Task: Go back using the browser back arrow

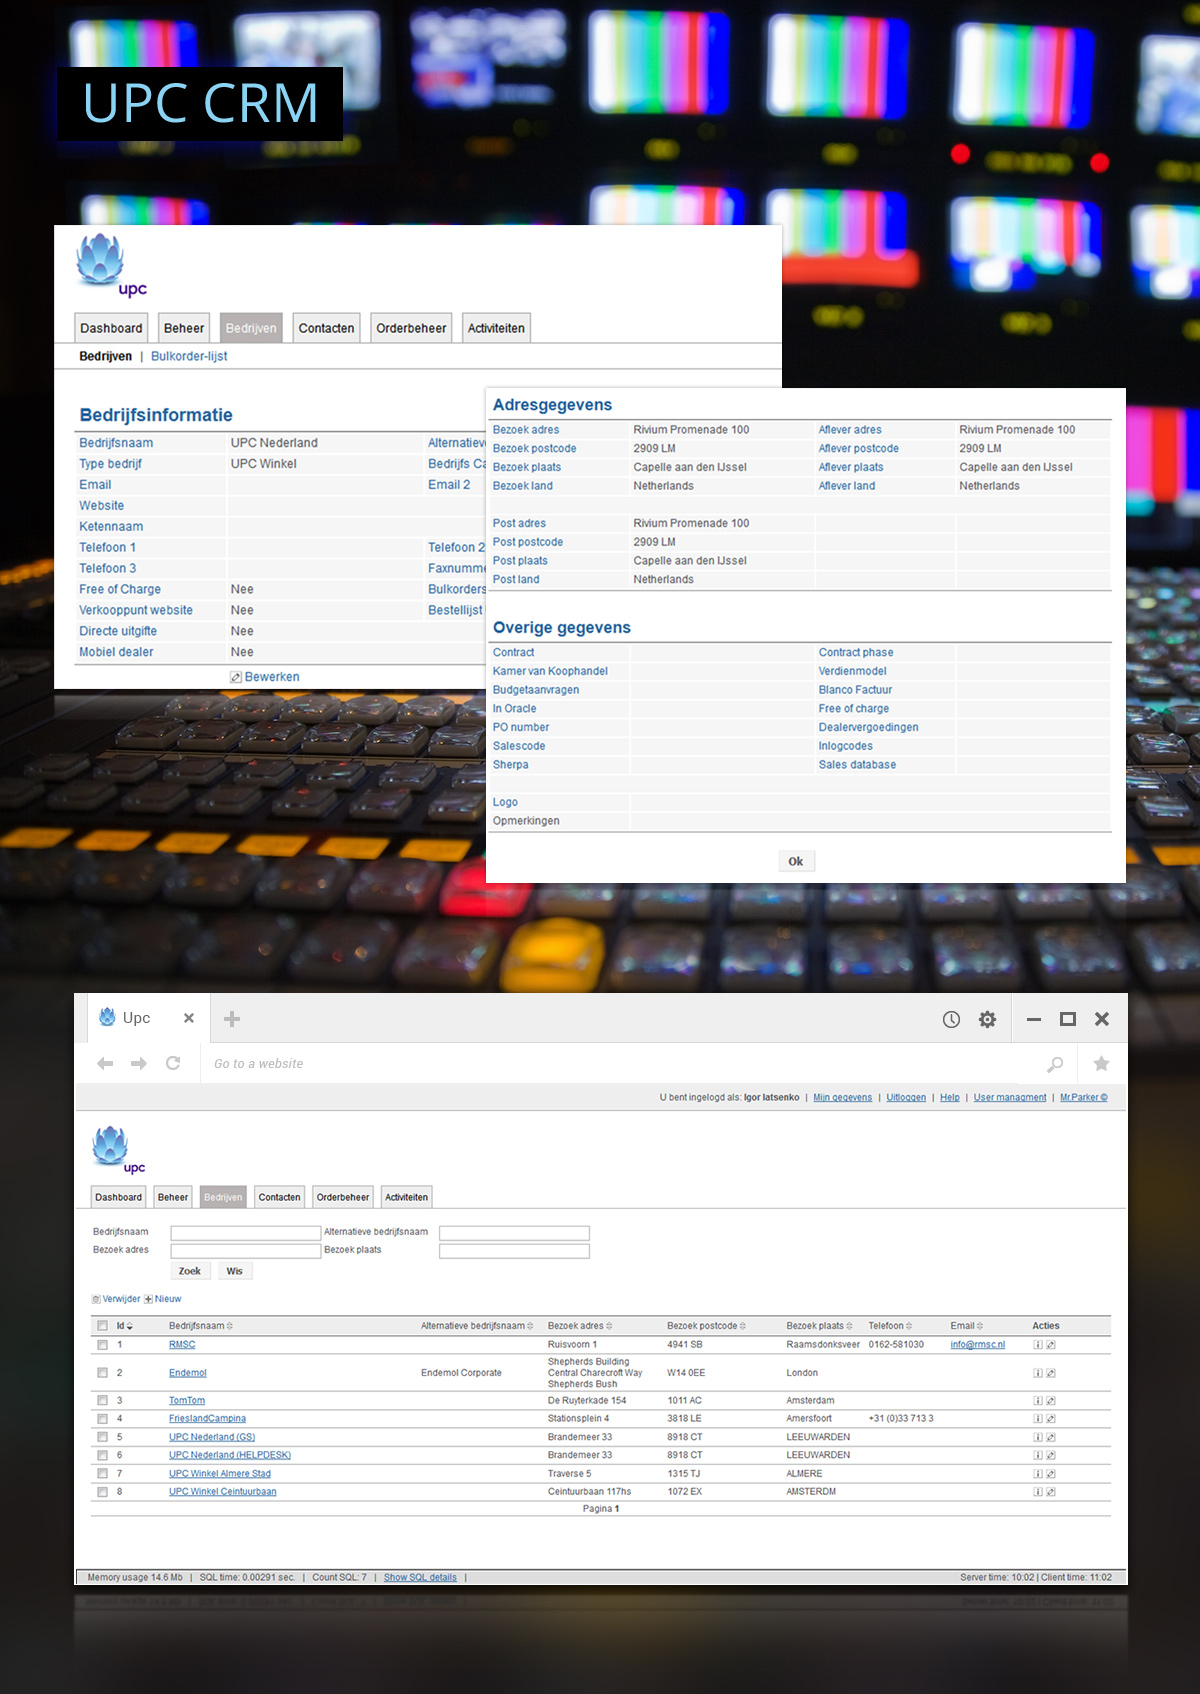Action: (x=105, y=1063)
